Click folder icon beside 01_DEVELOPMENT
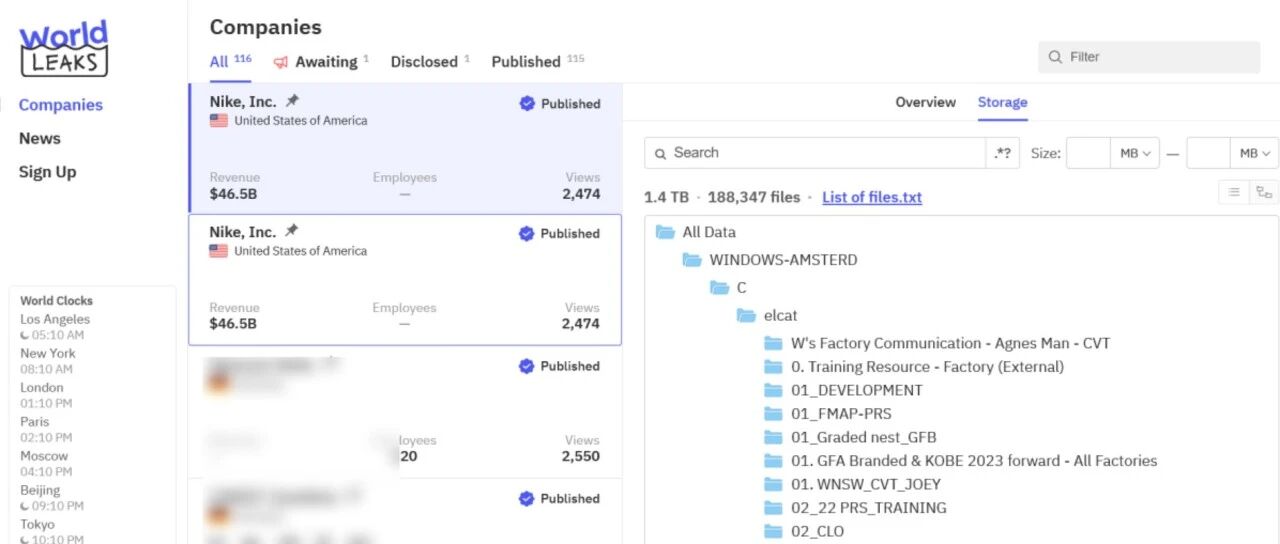 coord(773,390)
